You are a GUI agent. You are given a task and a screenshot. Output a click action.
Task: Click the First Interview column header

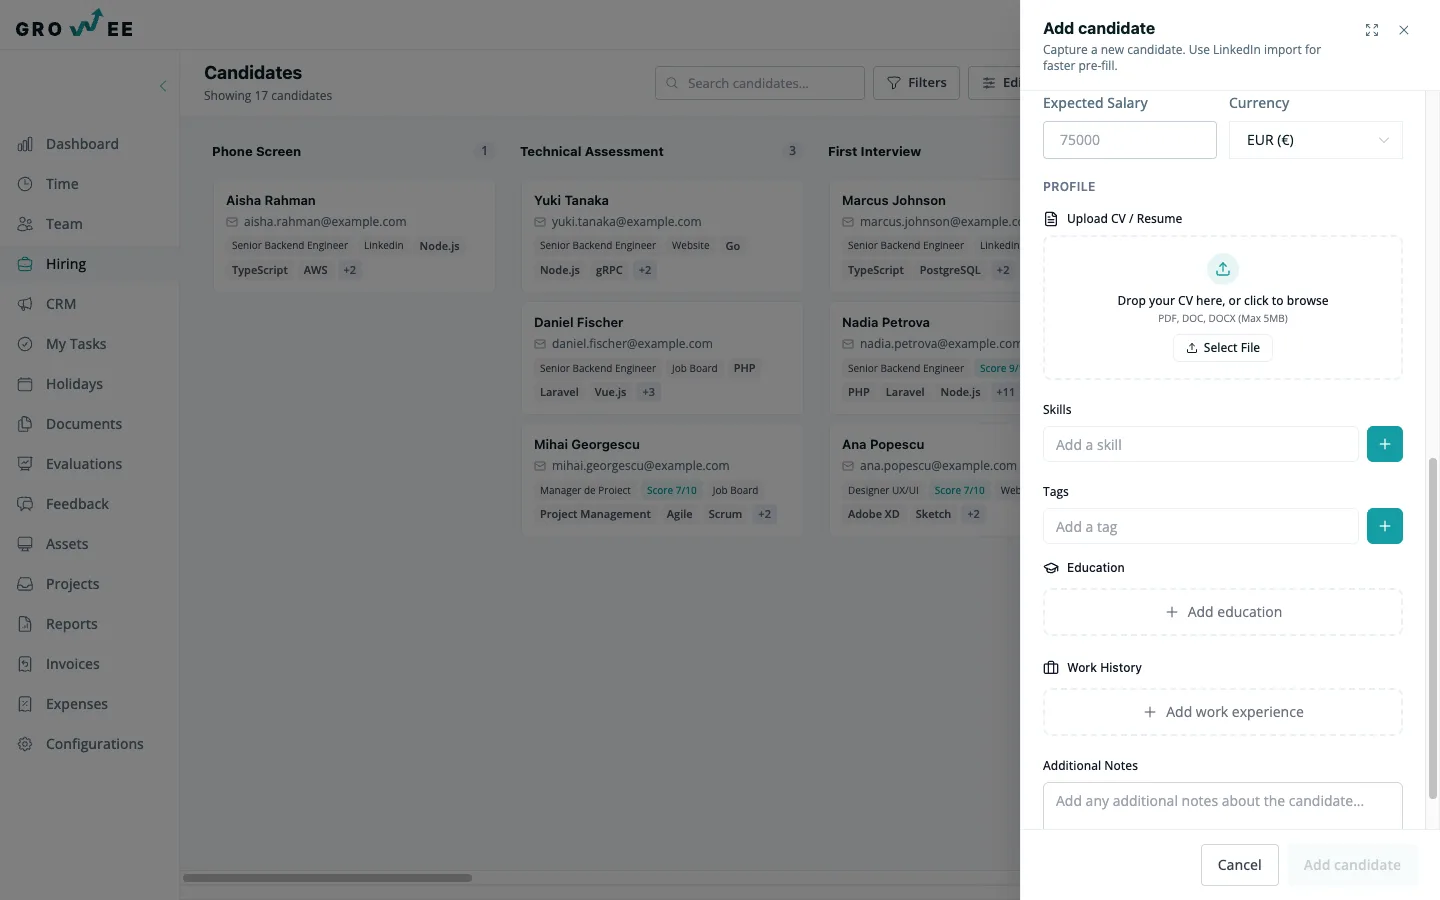(874, 152)
